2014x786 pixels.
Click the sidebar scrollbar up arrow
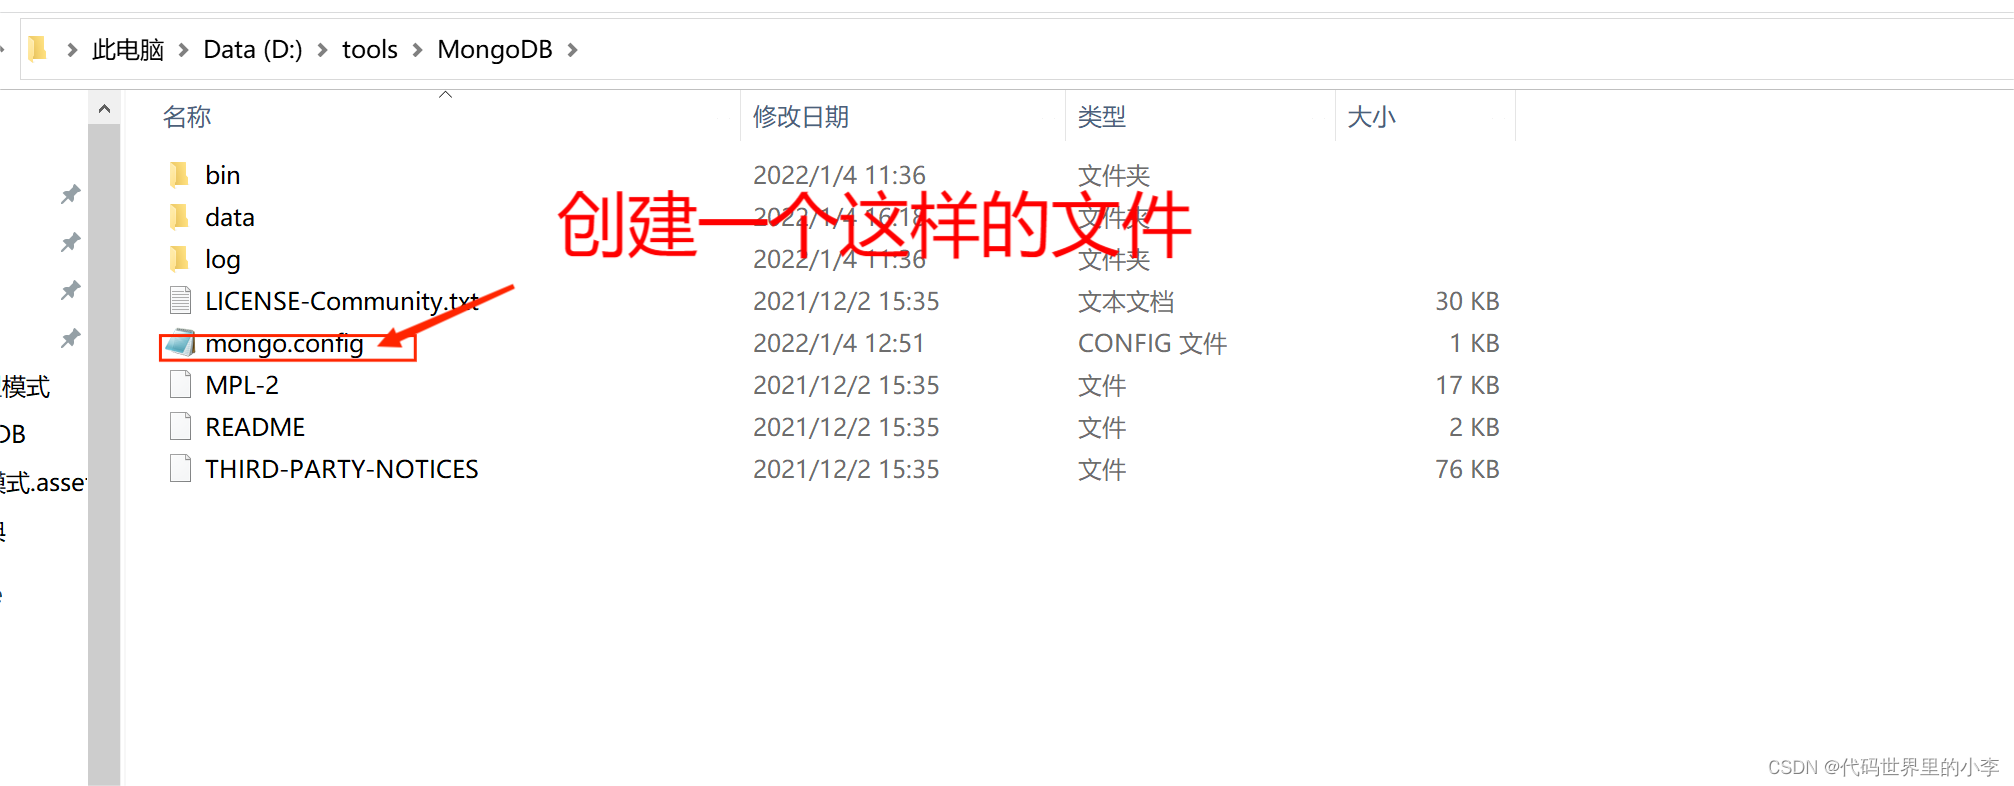pos(104,108)
